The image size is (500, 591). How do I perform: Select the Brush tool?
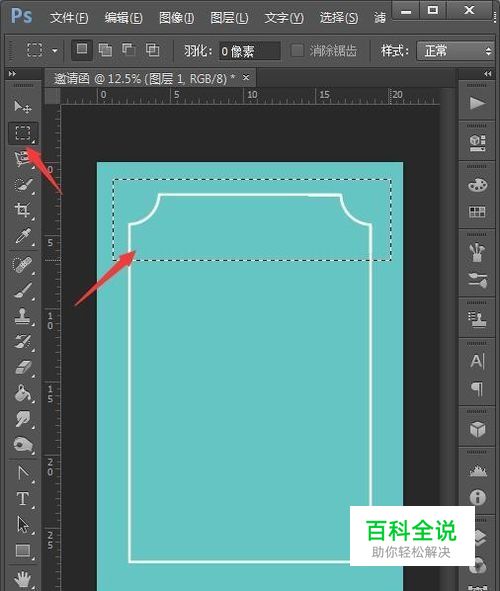[23, 291]
